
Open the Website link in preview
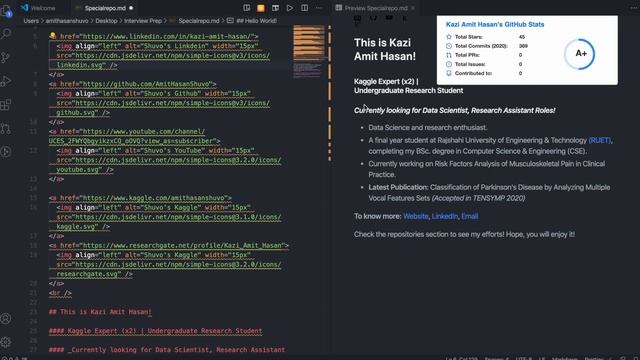[x=416, y=216]
